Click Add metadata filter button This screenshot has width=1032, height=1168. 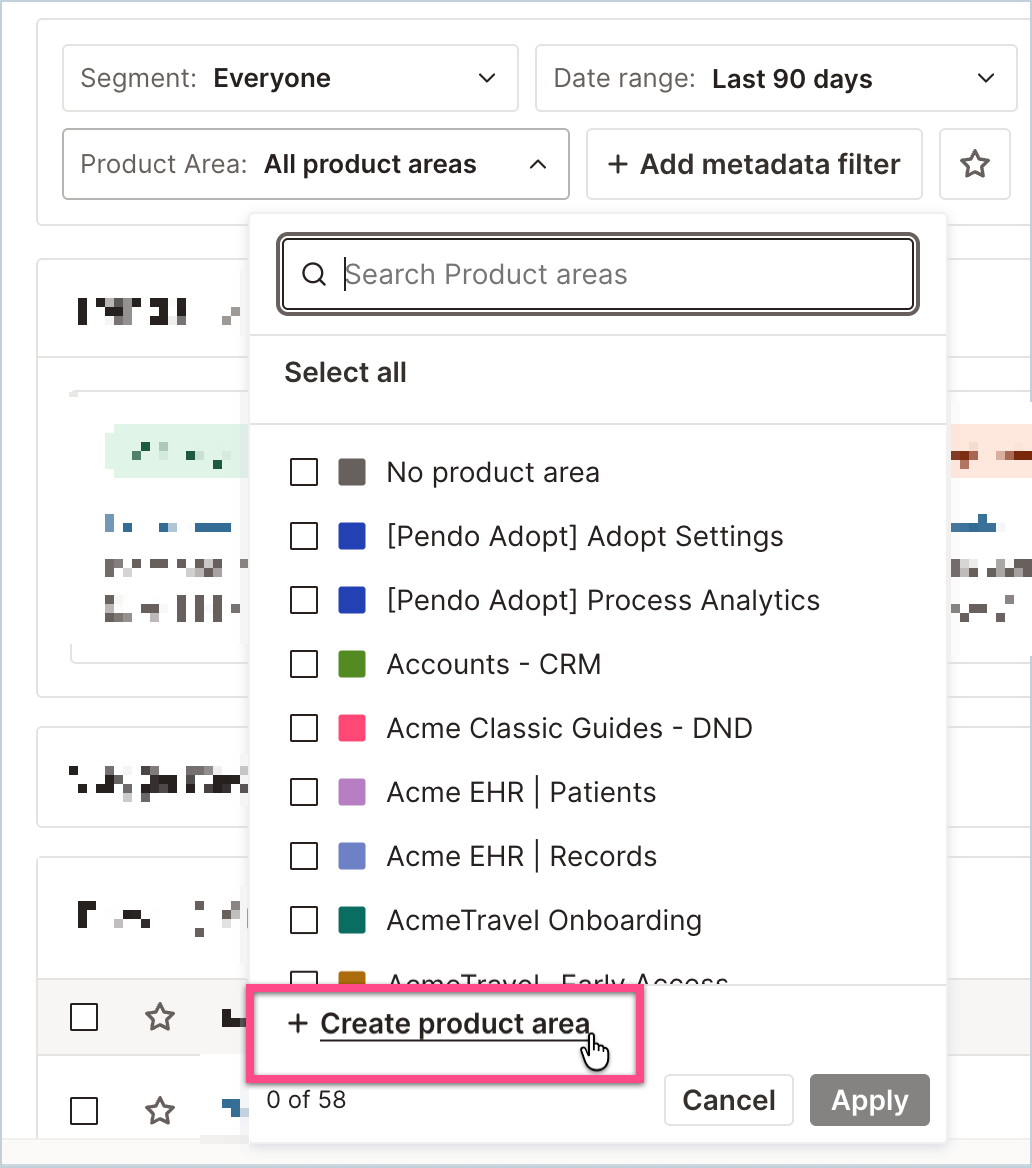pyautogui.click(x=755, y=164)
